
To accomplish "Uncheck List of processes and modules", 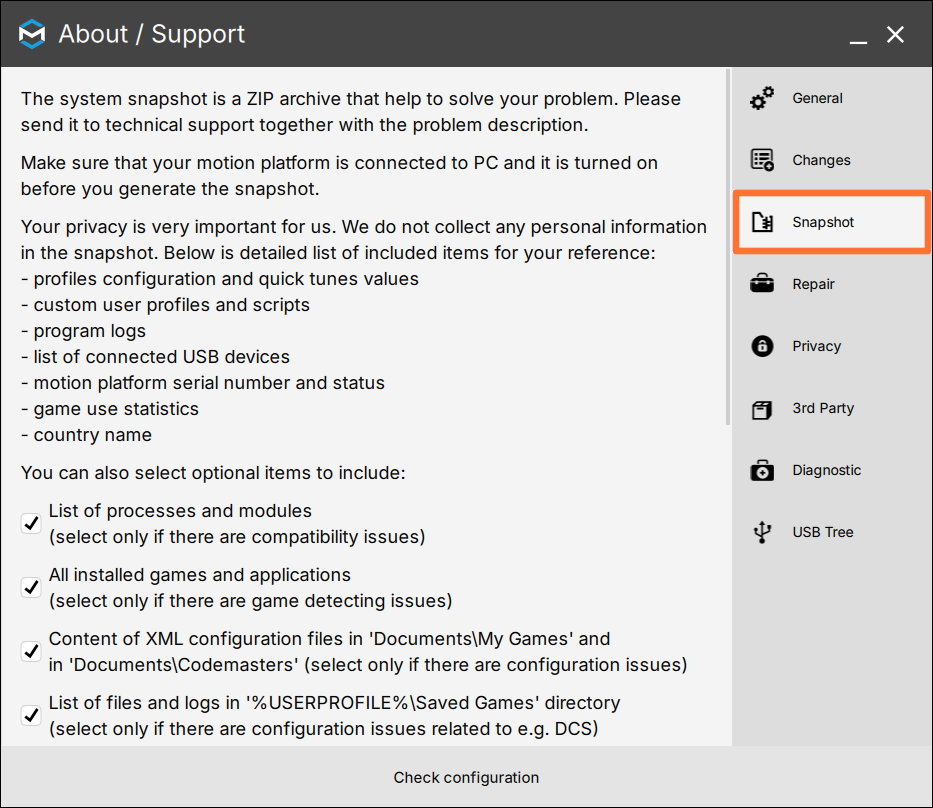I will click(31, 524).
